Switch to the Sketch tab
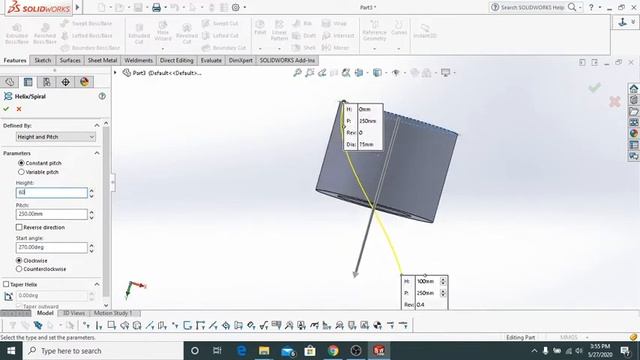 (43, 60)
